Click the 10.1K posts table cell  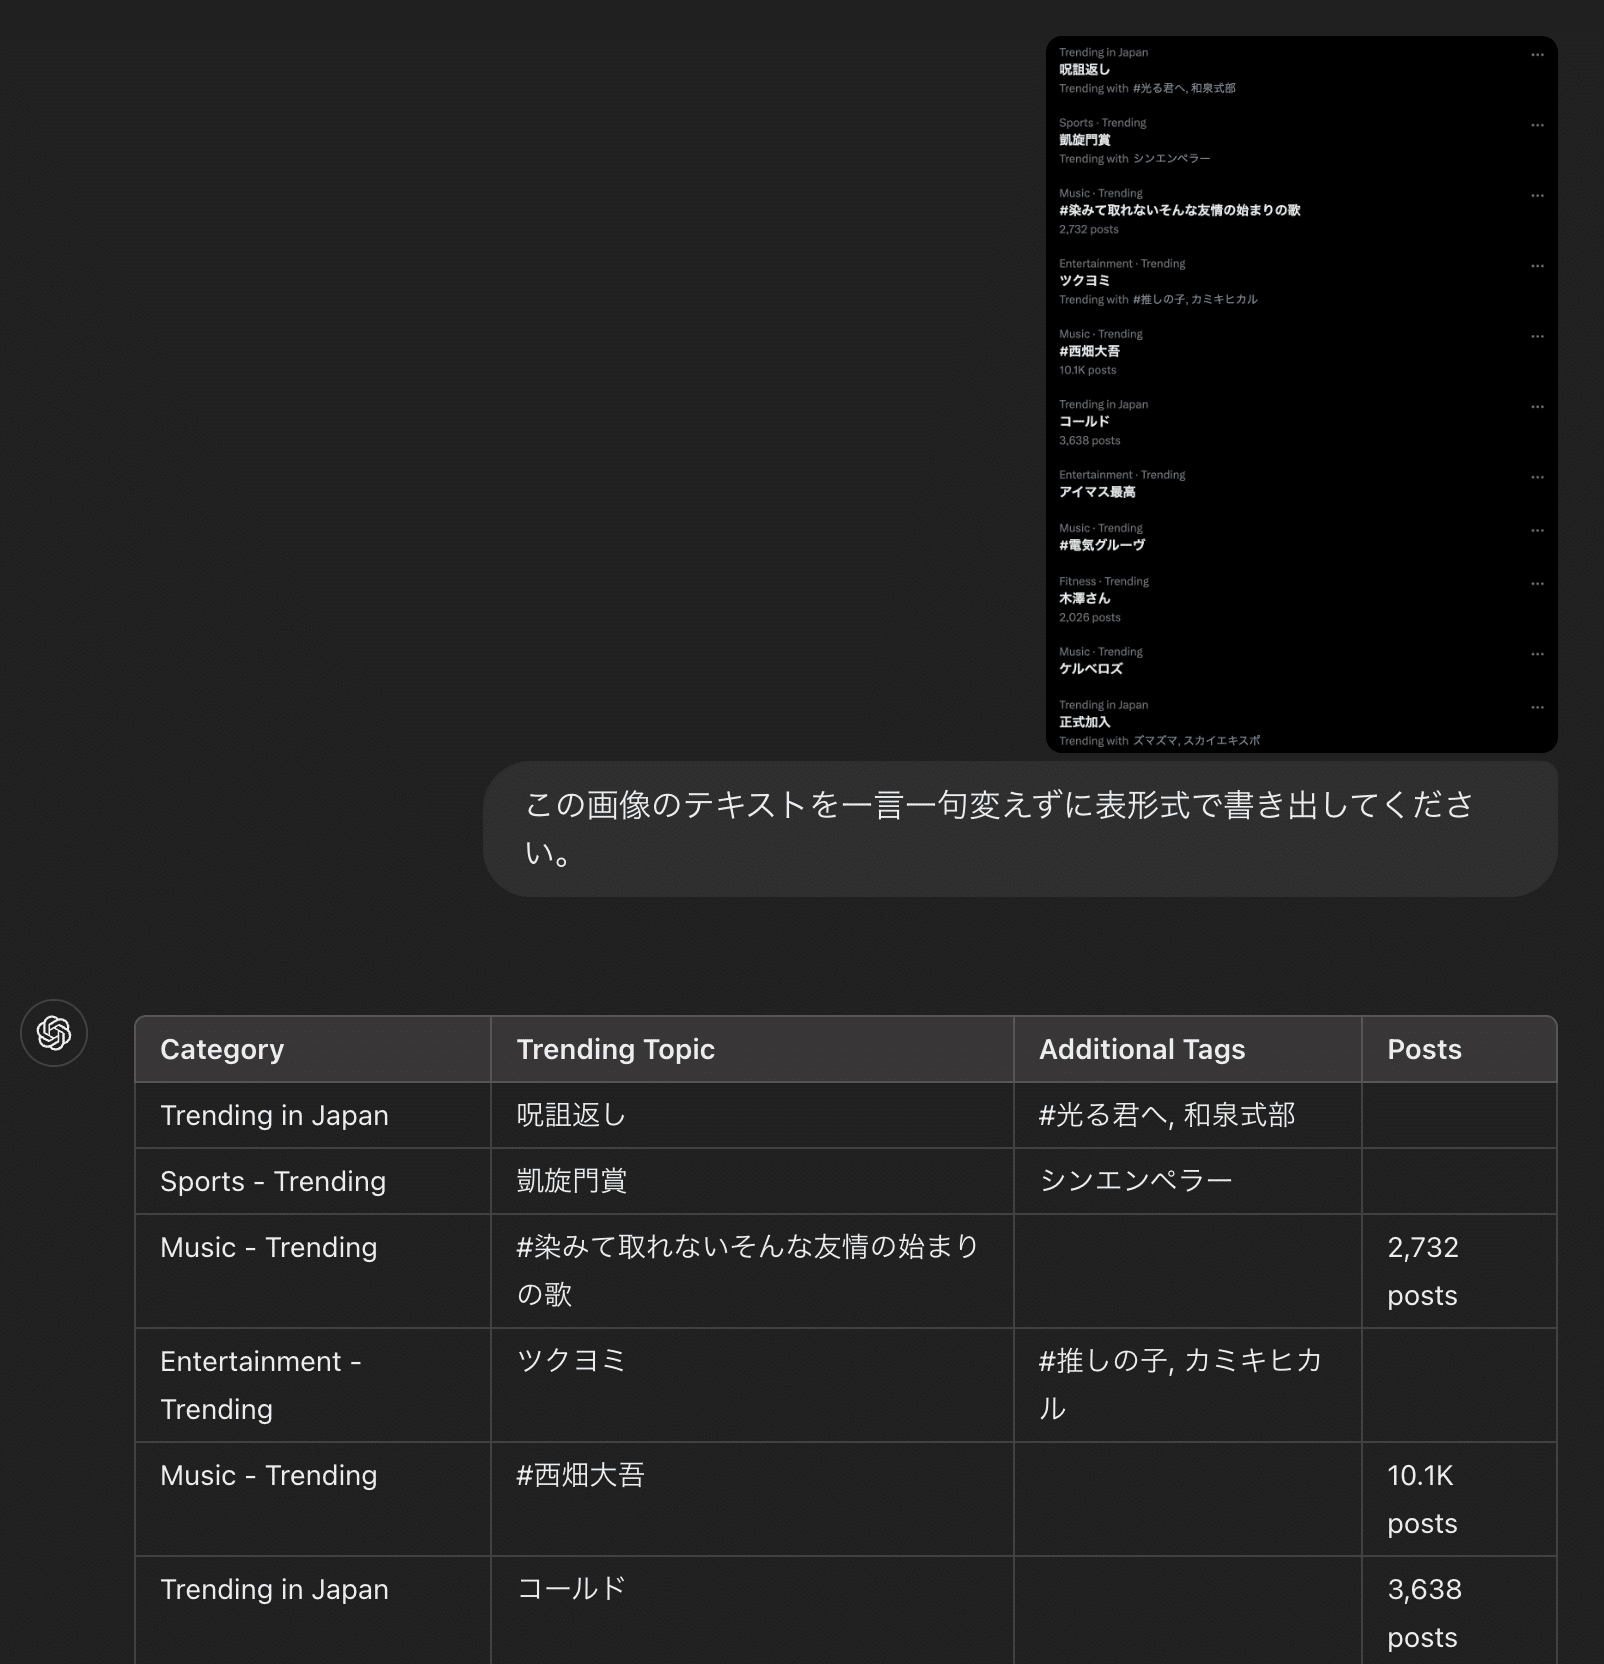point(1422,1499)
